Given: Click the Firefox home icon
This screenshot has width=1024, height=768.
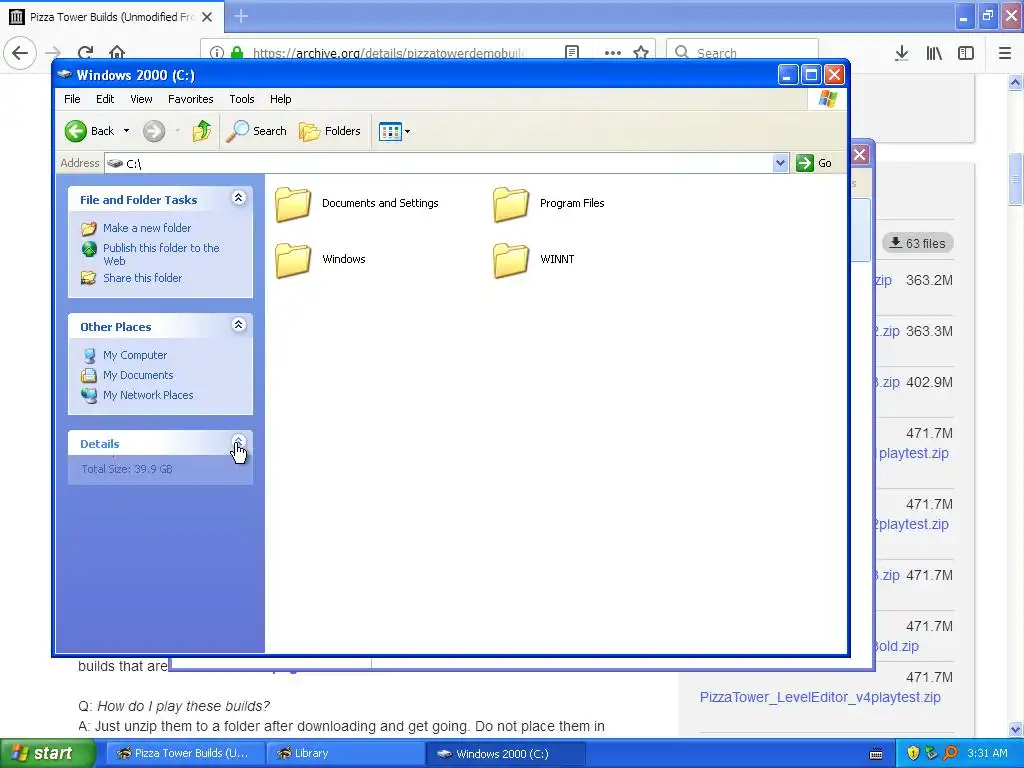Looking at the screenshot, I should click(x=117, y=52).
